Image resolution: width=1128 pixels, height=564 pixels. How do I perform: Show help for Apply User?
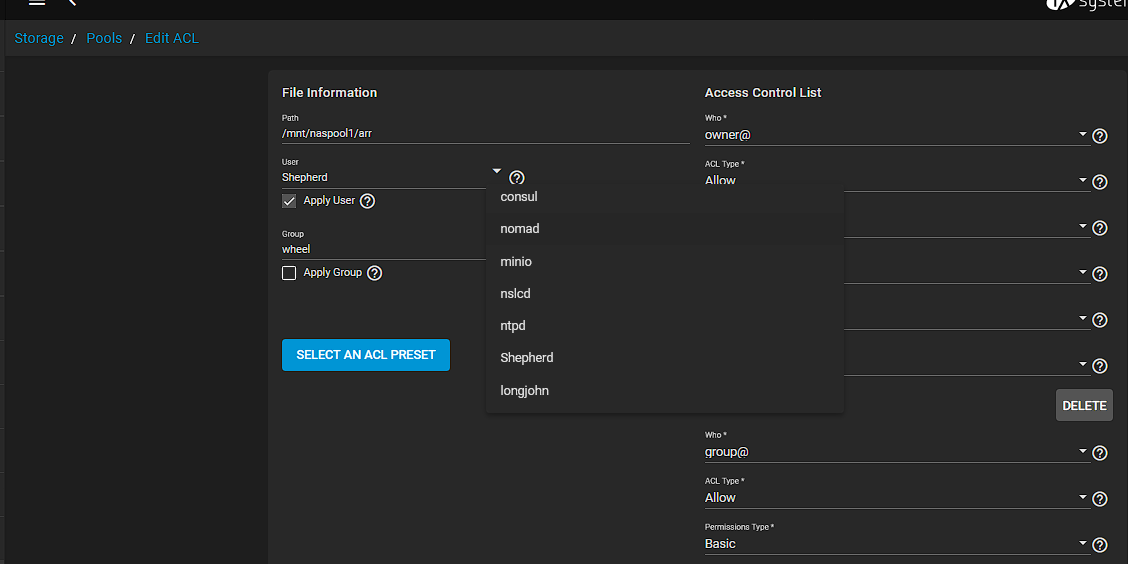pyautogui.click(x=367, y=201)
